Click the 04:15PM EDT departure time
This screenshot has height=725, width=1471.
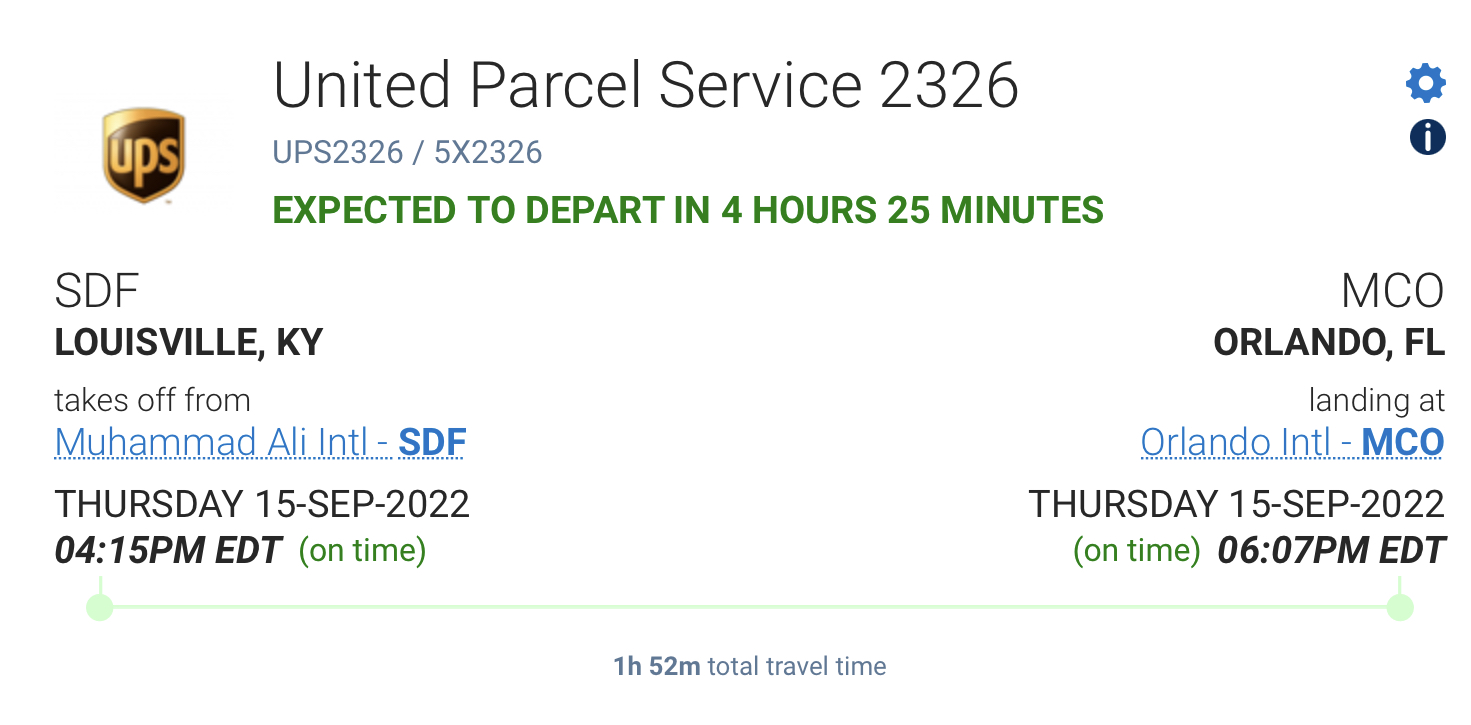pyautogui.click(x=168, y=551)
